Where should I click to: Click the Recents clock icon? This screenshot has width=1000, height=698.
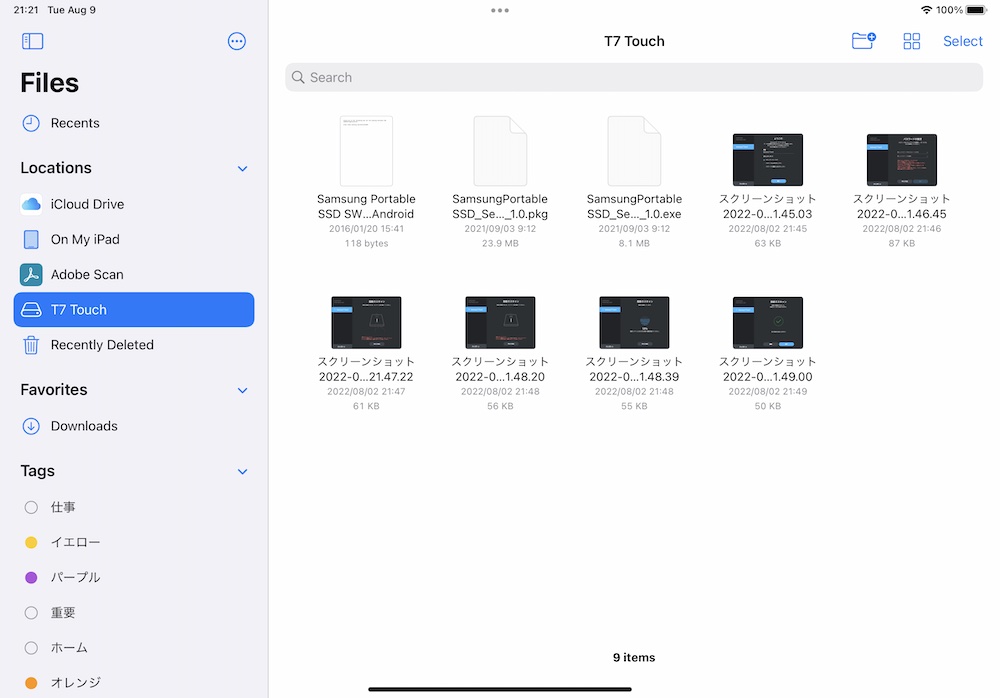31,123
